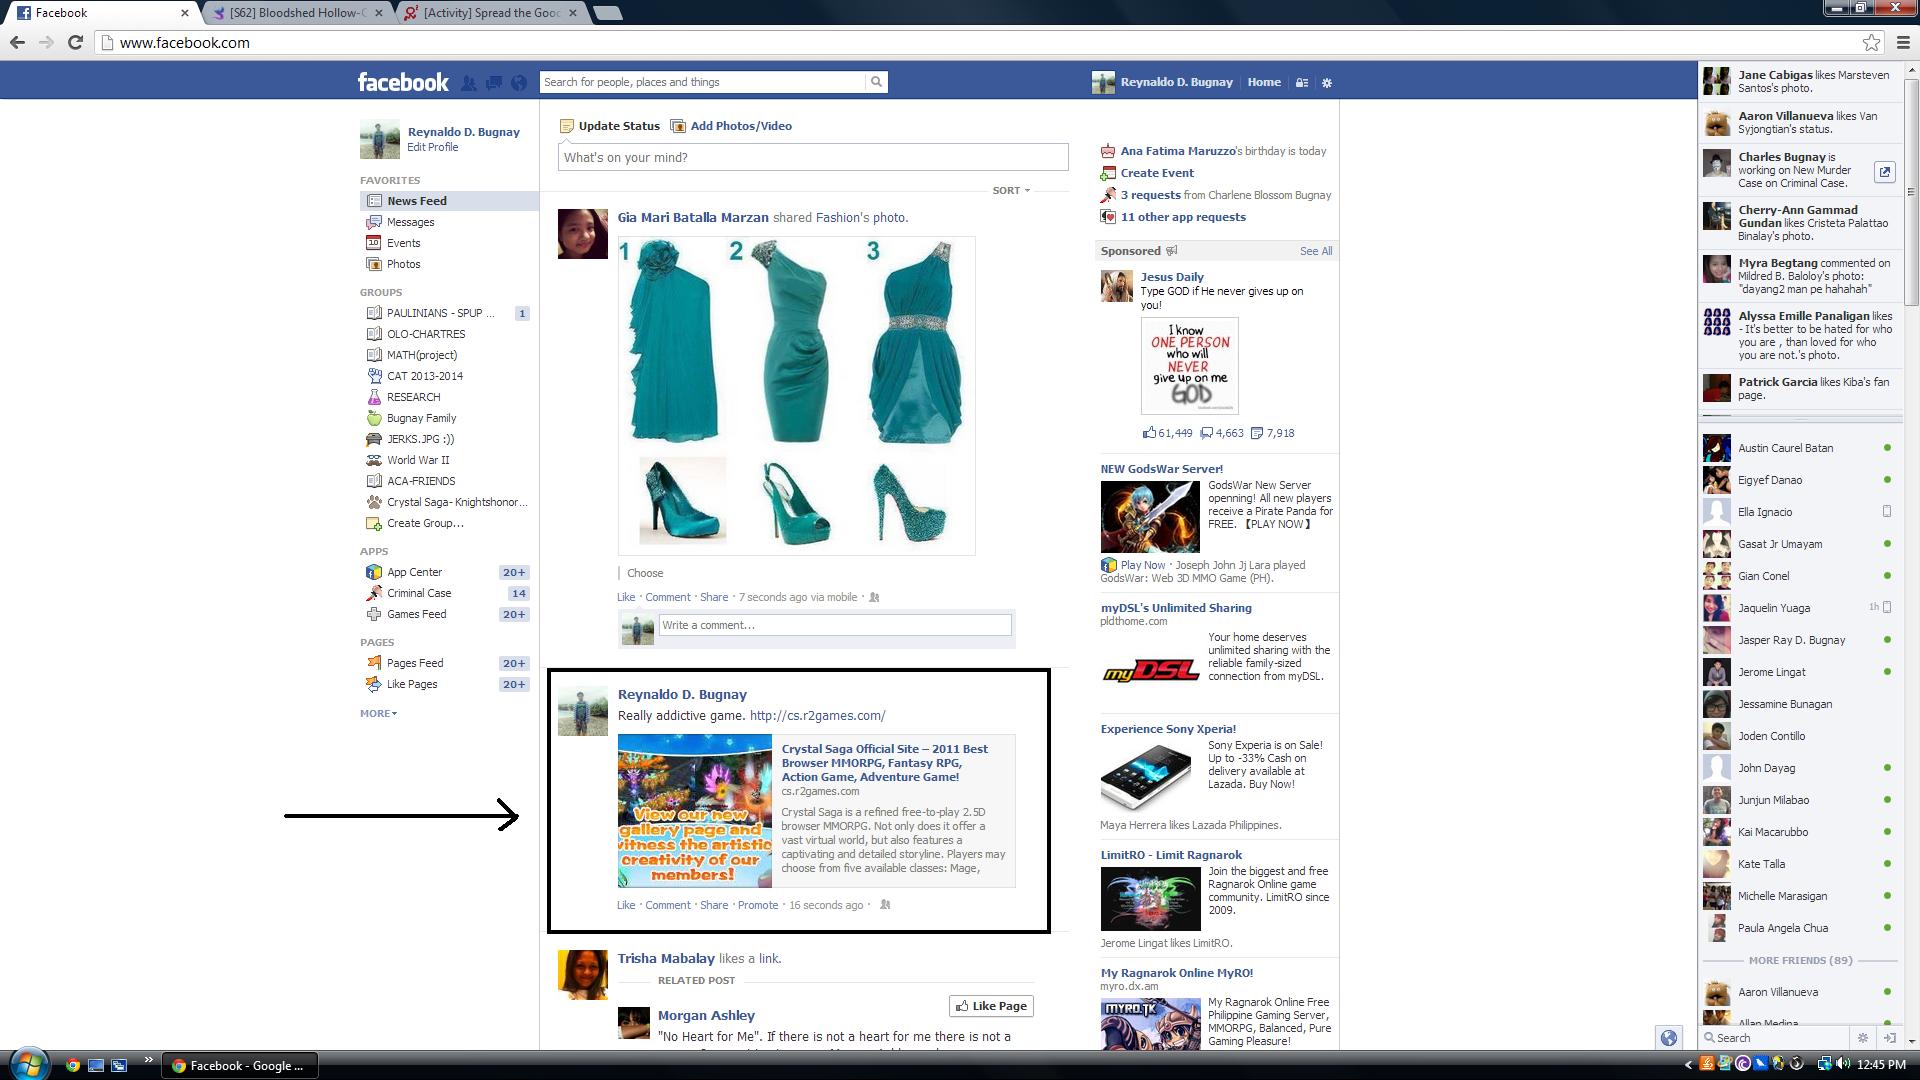This screenshot has width=1920, height=1080.
Task: Switch to the Bloodshed Hollow browser tab
Action: (297, 13)
